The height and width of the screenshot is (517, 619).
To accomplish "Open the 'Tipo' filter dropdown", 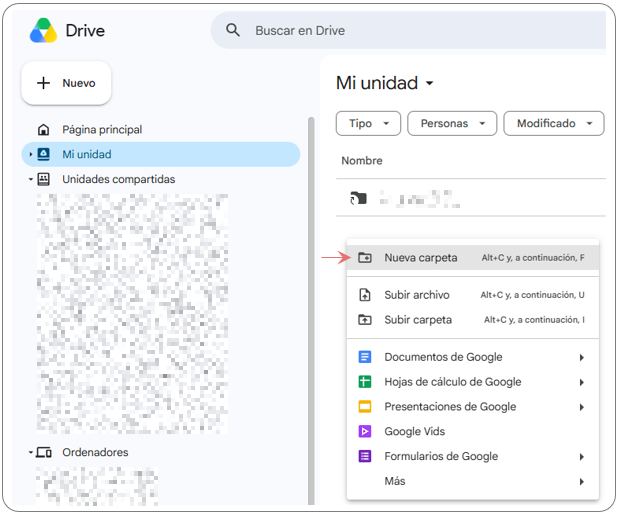I will 368,124.
